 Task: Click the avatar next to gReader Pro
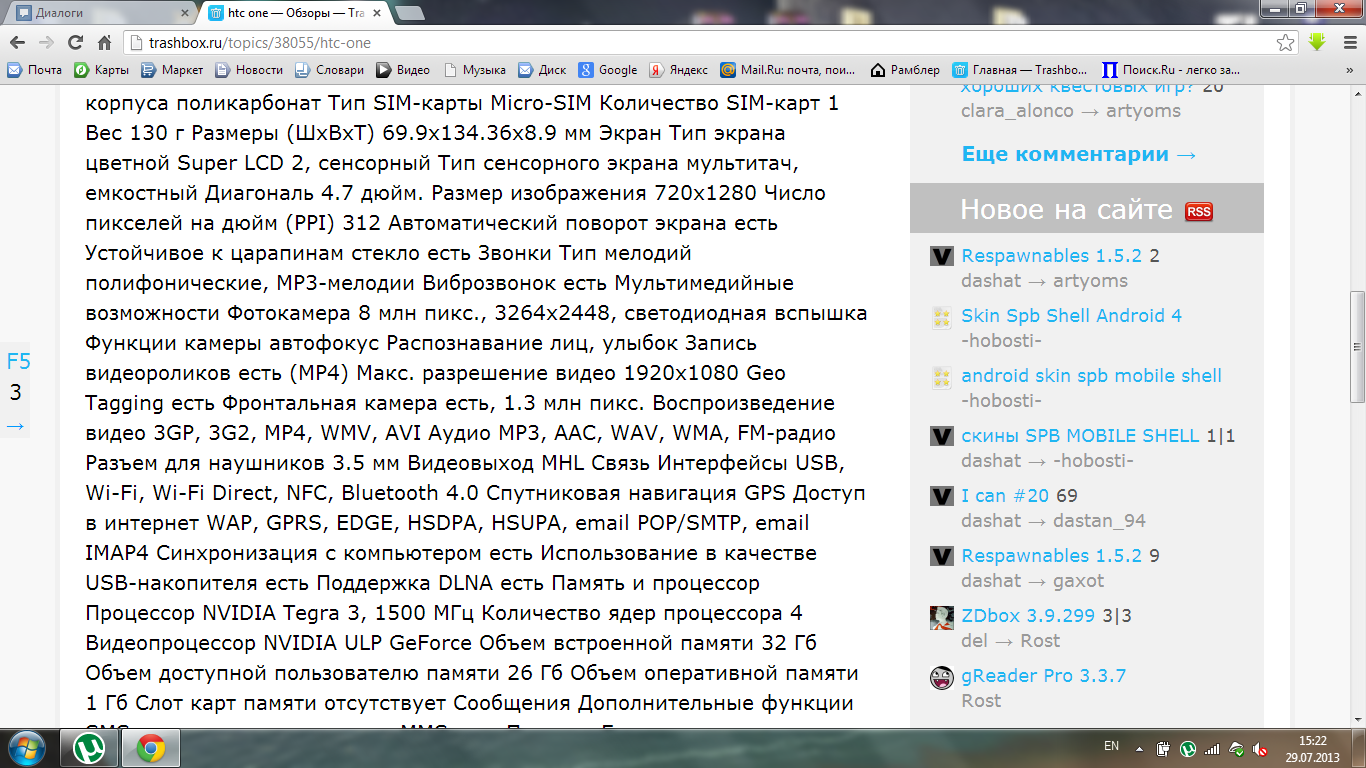pyautogui.click(x=941, y=677)
